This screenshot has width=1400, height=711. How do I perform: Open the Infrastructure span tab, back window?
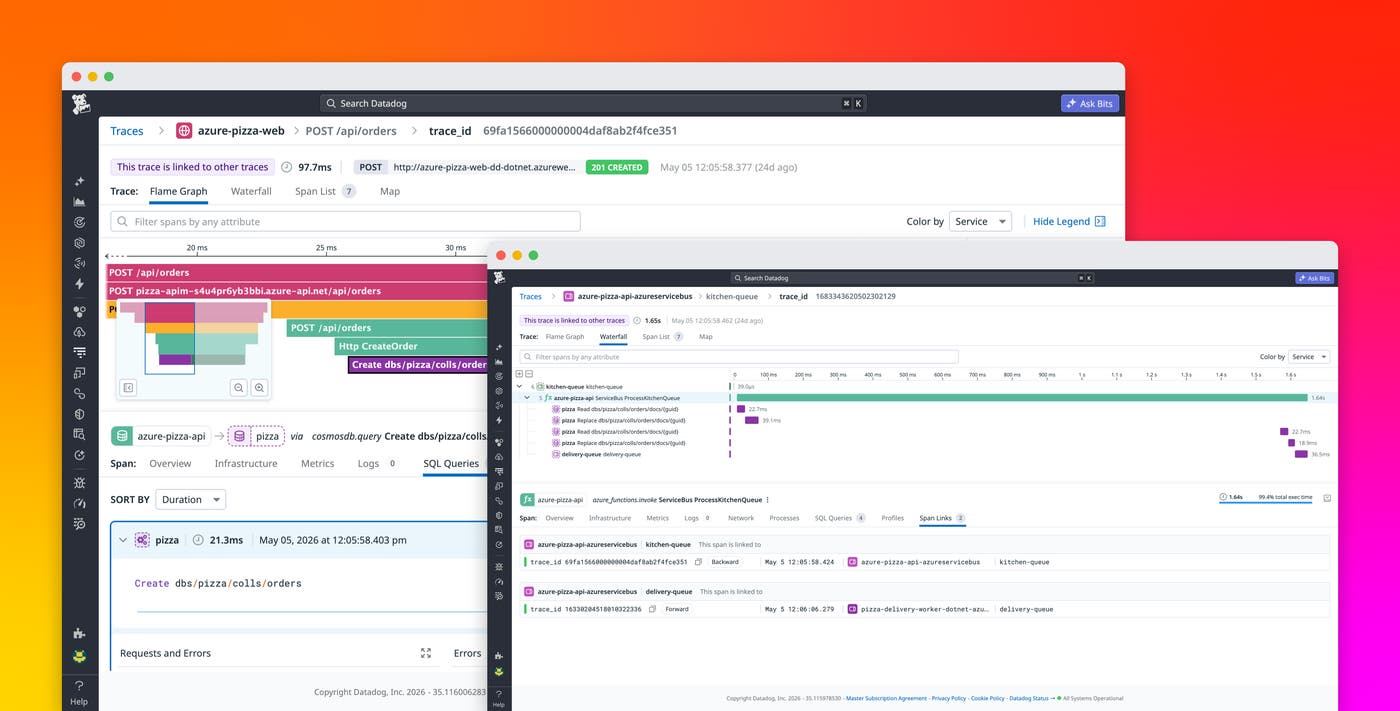coord(246,464)
